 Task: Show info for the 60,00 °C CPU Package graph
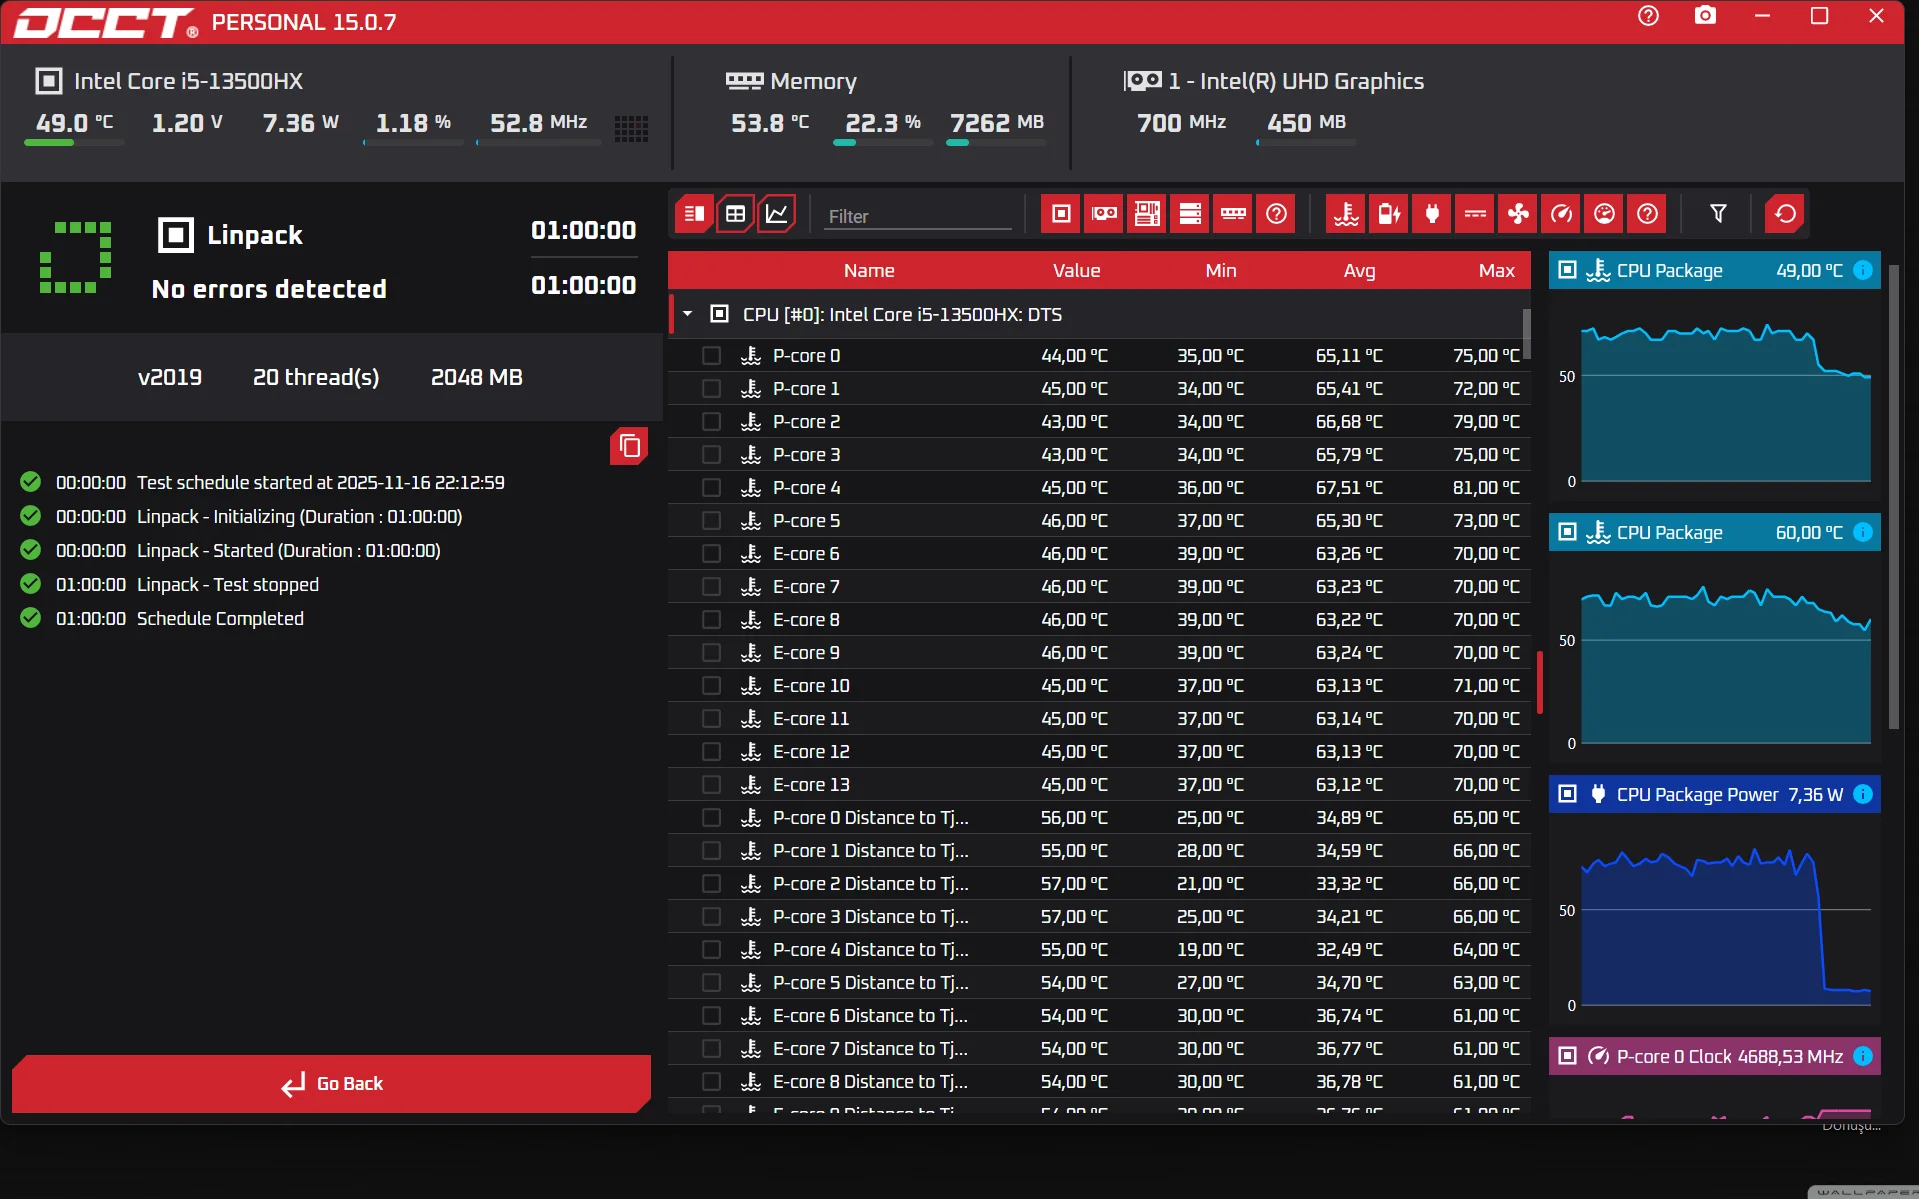[1863, 532]
